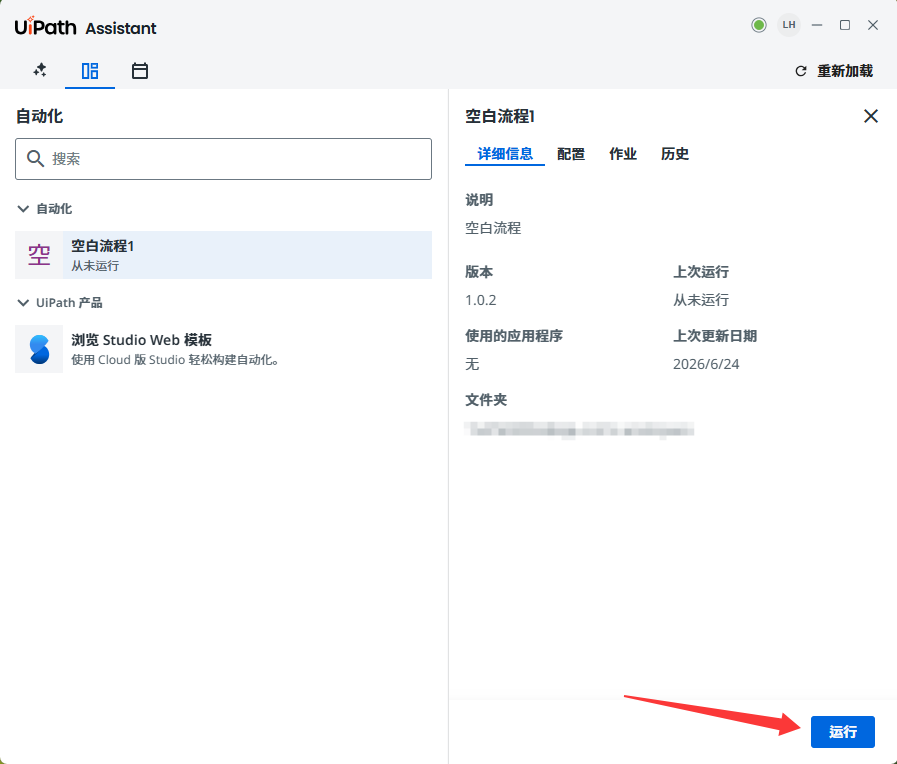Open 浏览 Studio Web 模板 entry
The height and width of the screenshot is (764, 897).
pyautogui.click(x=223, y=349)
